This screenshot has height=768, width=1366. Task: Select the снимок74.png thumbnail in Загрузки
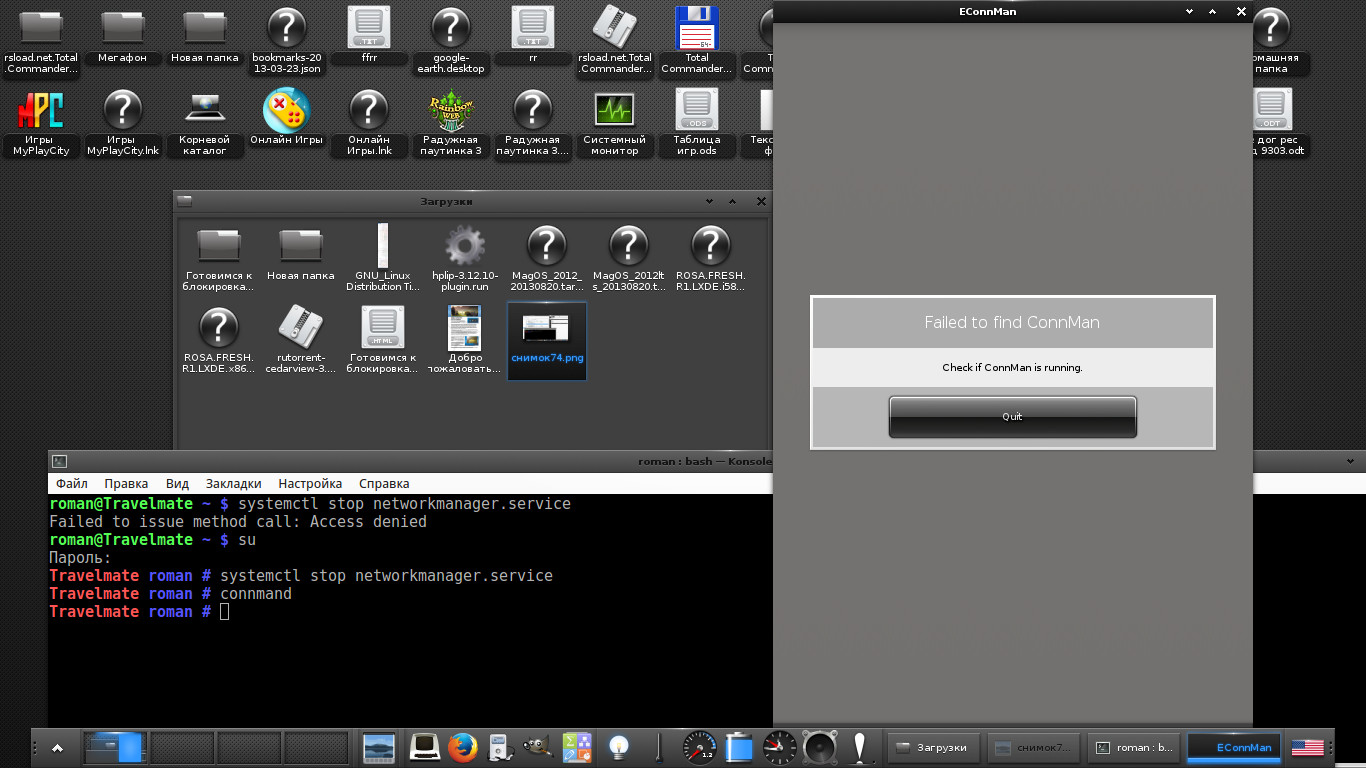[x=547, y=341]
